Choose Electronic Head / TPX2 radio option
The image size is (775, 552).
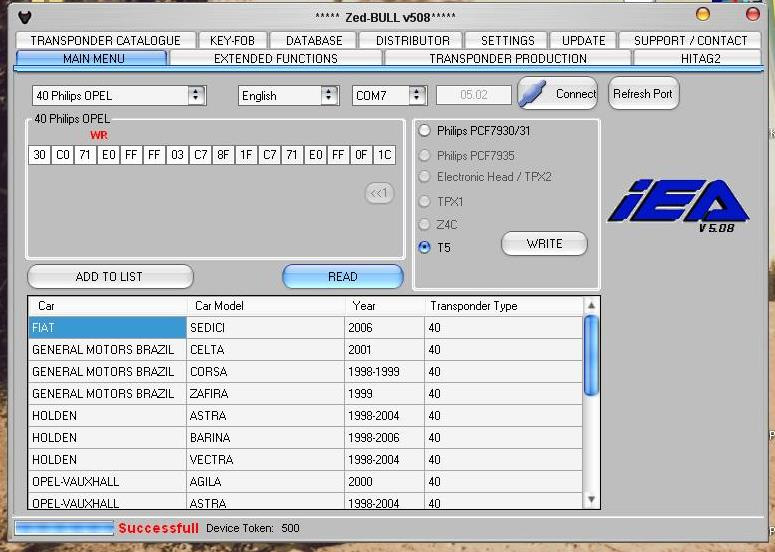click(425, 176)
